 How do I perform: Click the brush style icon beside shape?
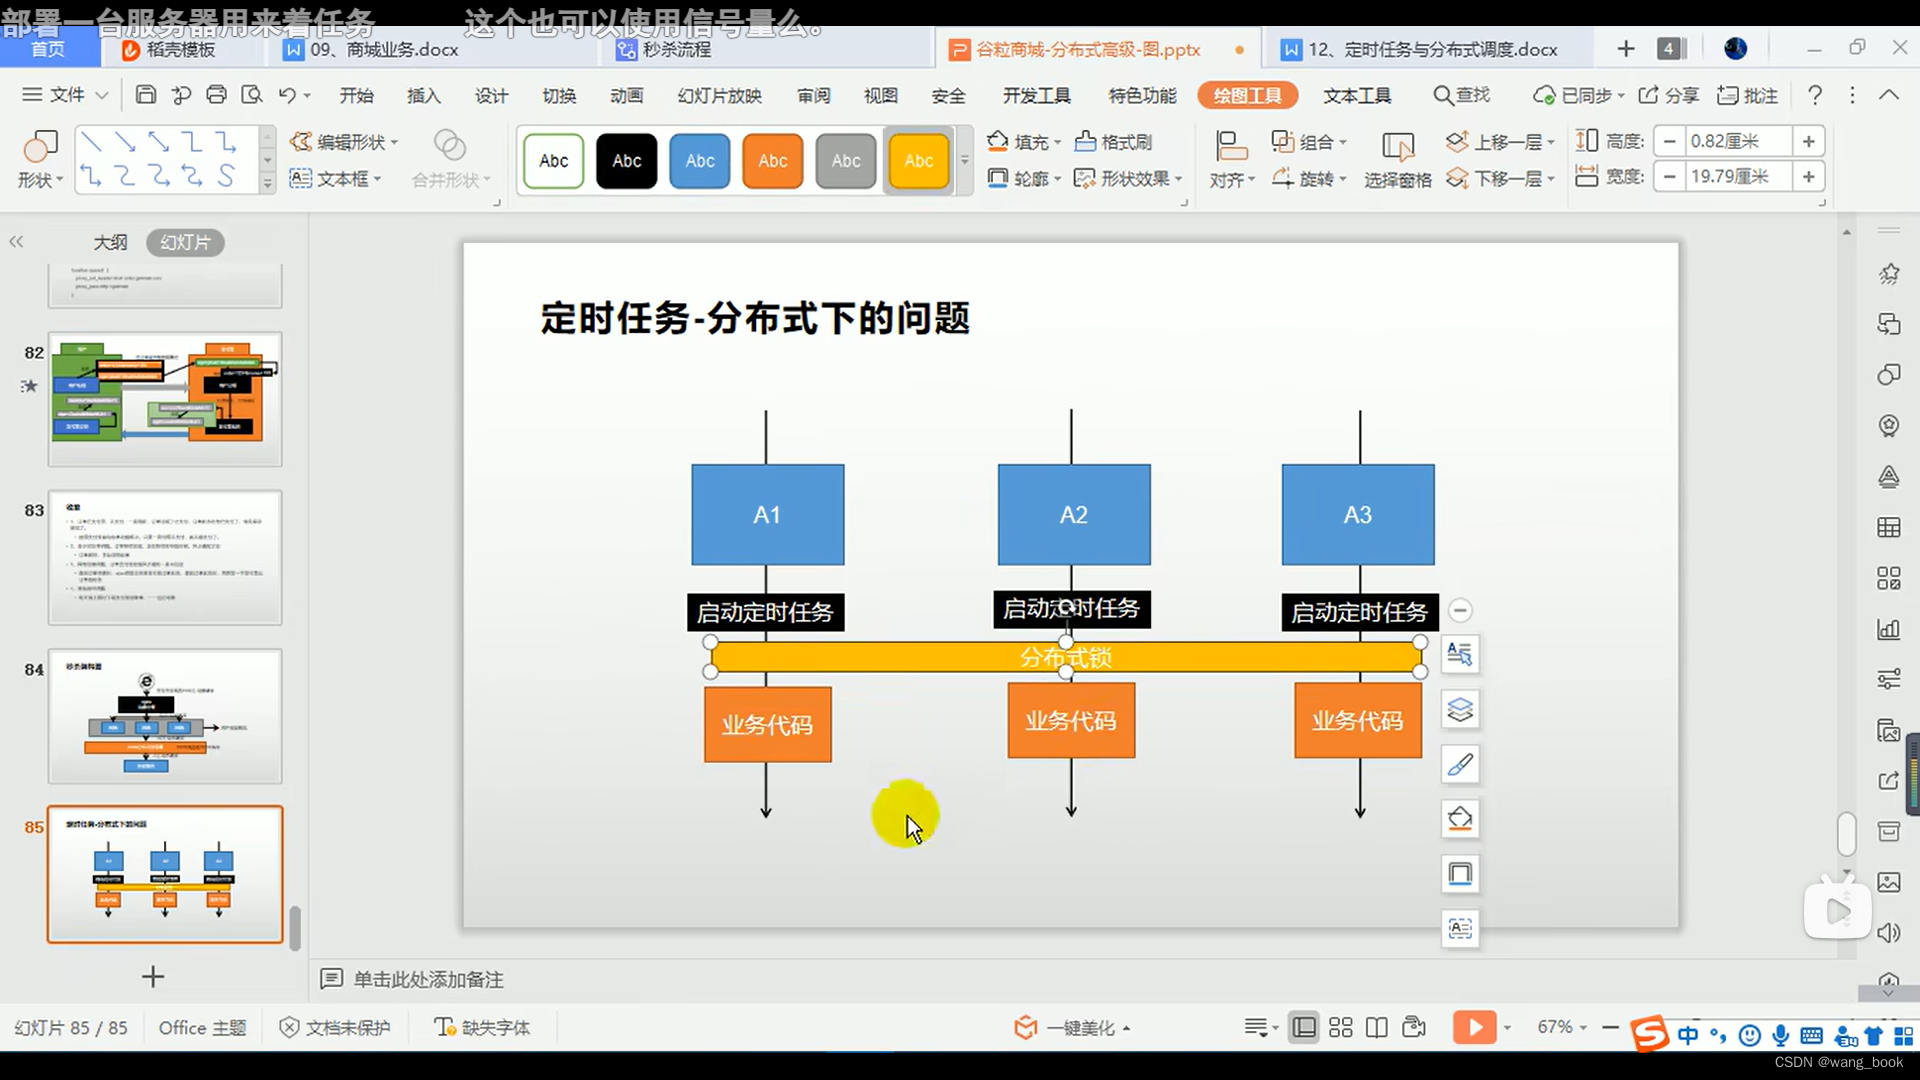[x=1460, y=765]
